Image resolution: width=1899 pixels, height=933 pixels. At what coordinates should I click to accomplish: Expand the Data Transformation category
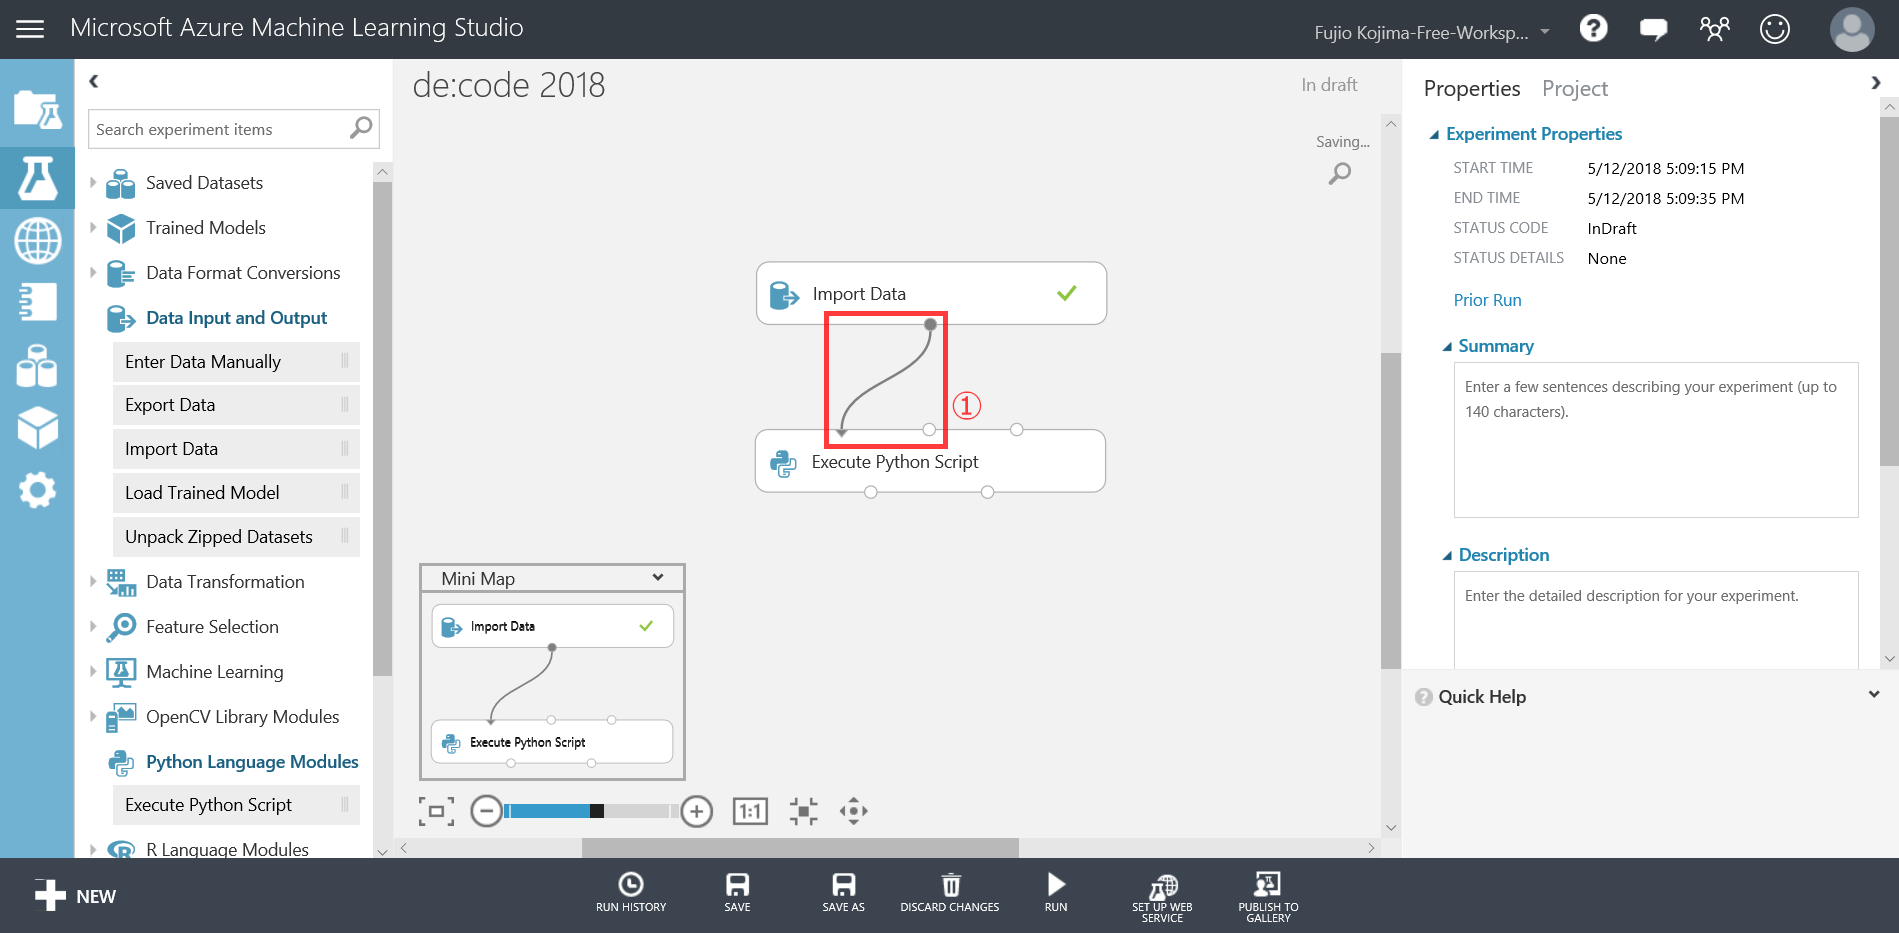click(x=93, y=581)
